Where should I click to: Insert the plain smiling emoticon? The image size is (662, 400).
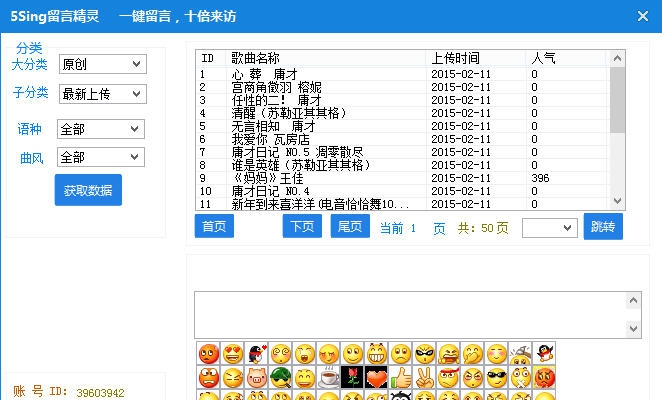[x=353, y=354]
